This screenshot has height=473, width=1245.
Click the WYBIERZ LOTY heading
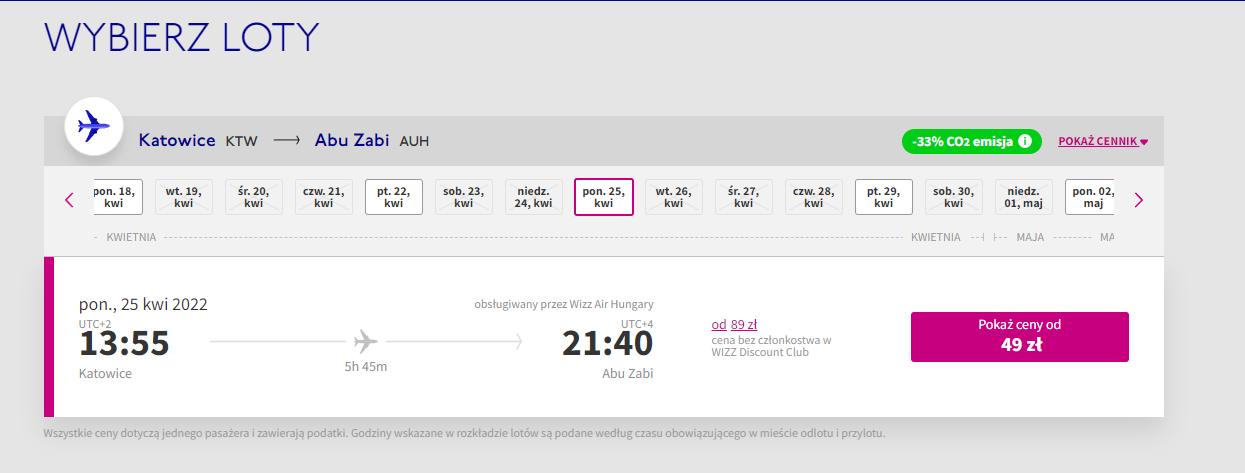point(182,38)
